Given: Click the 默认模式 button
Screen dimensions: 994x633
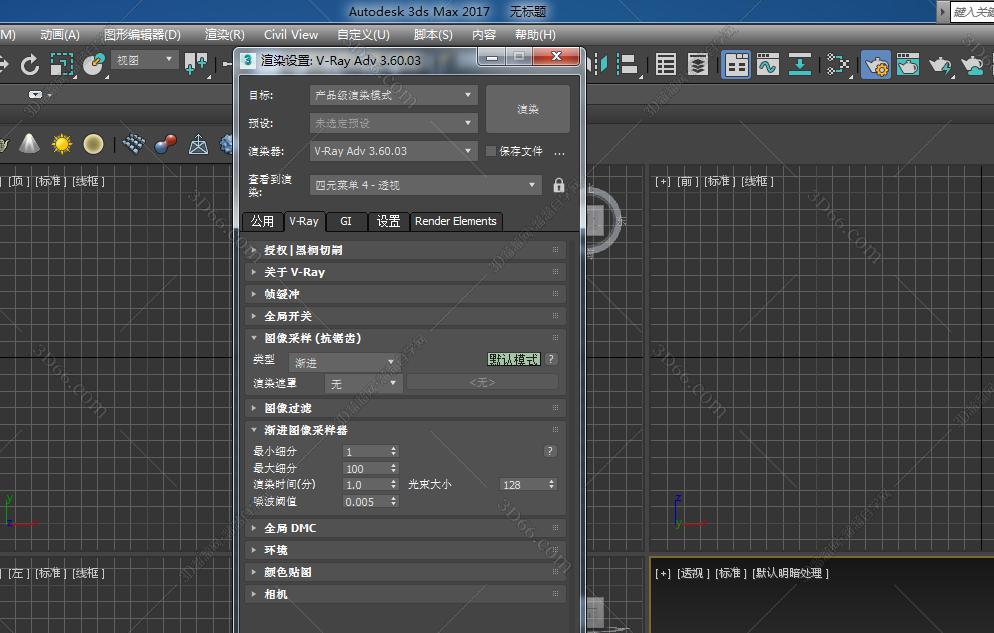Looking at the screenshot, I should coord(512,359).
